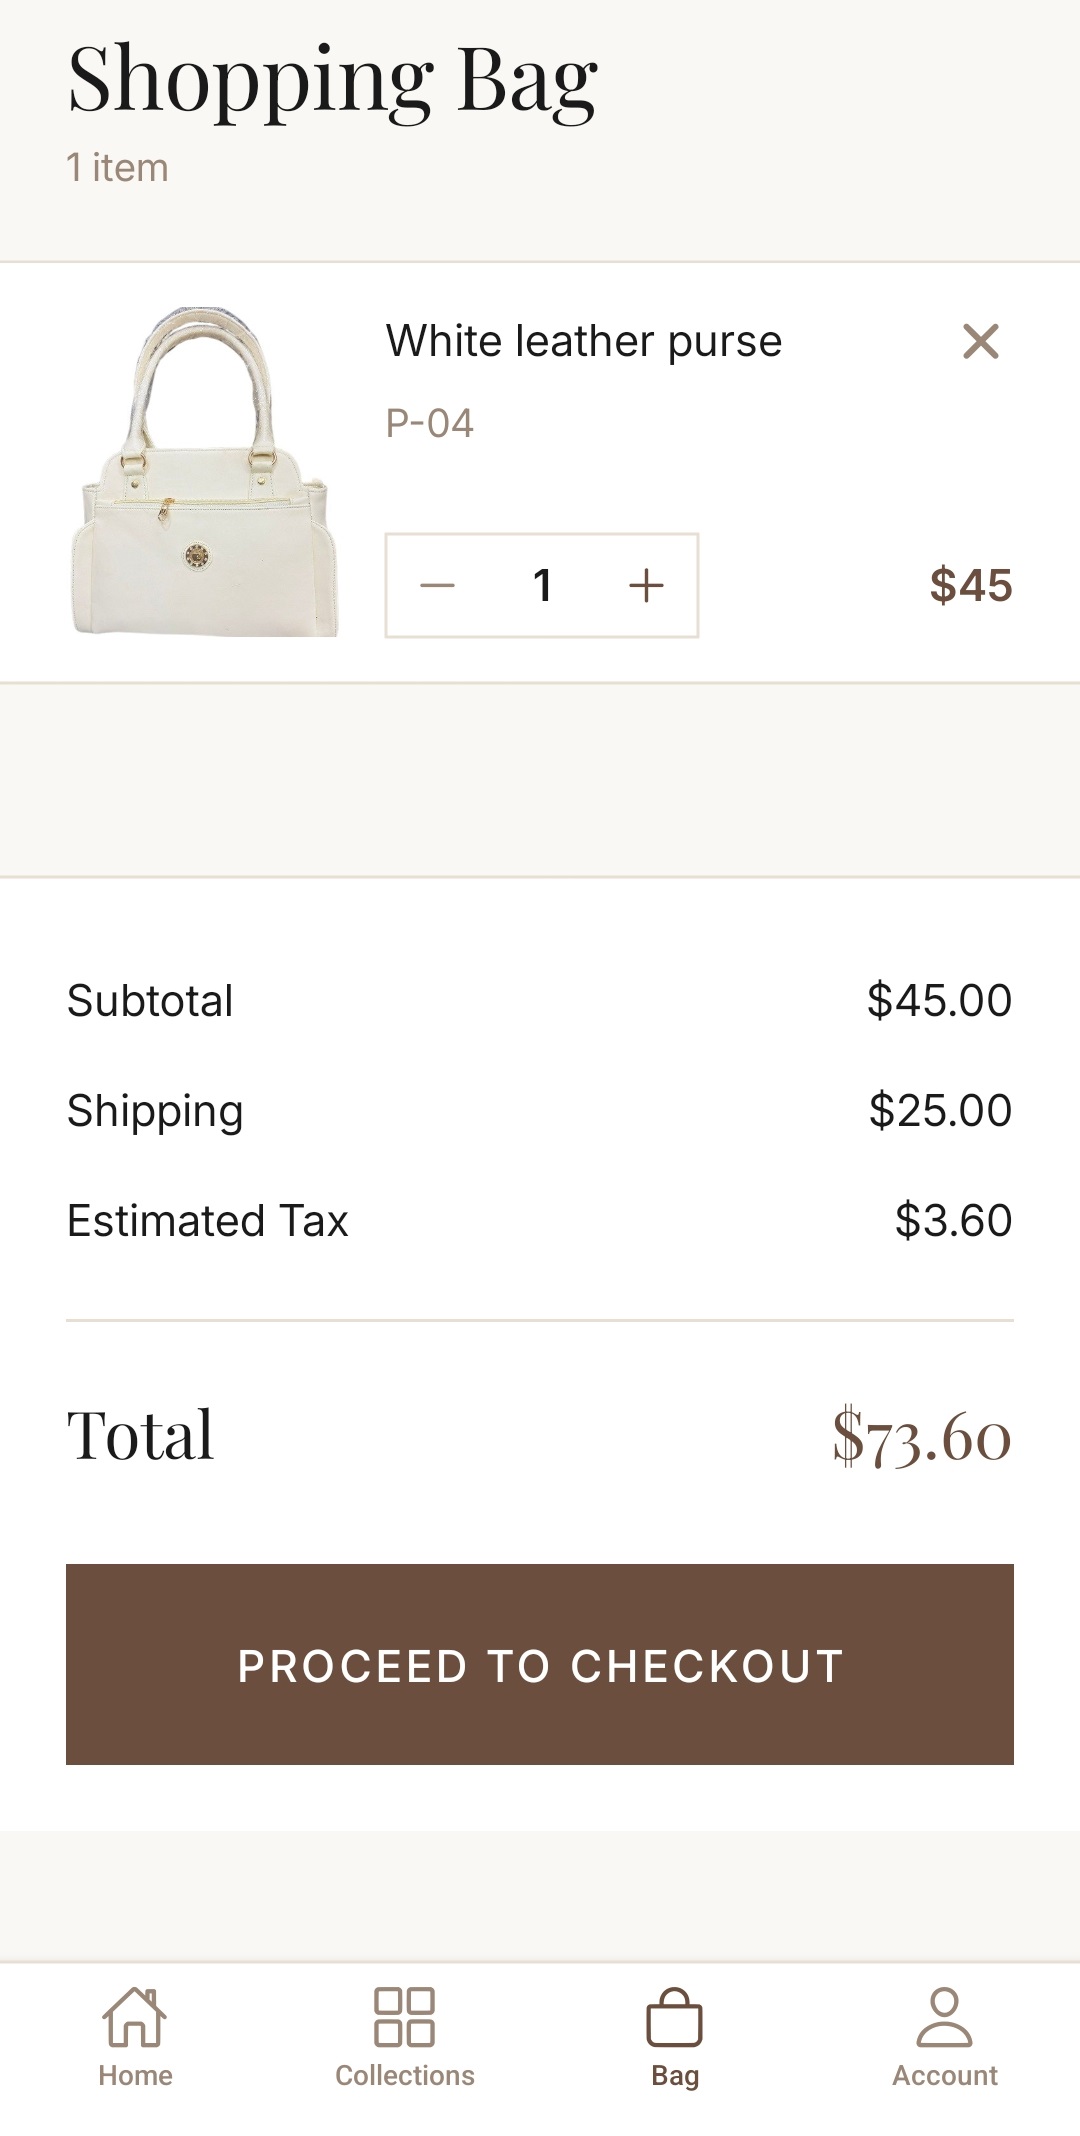The width and height of the screenshot is (1080, 2136).
Task: Click the Shopping Bag heading
Action: pyautogui.click(x=333, y=82)
